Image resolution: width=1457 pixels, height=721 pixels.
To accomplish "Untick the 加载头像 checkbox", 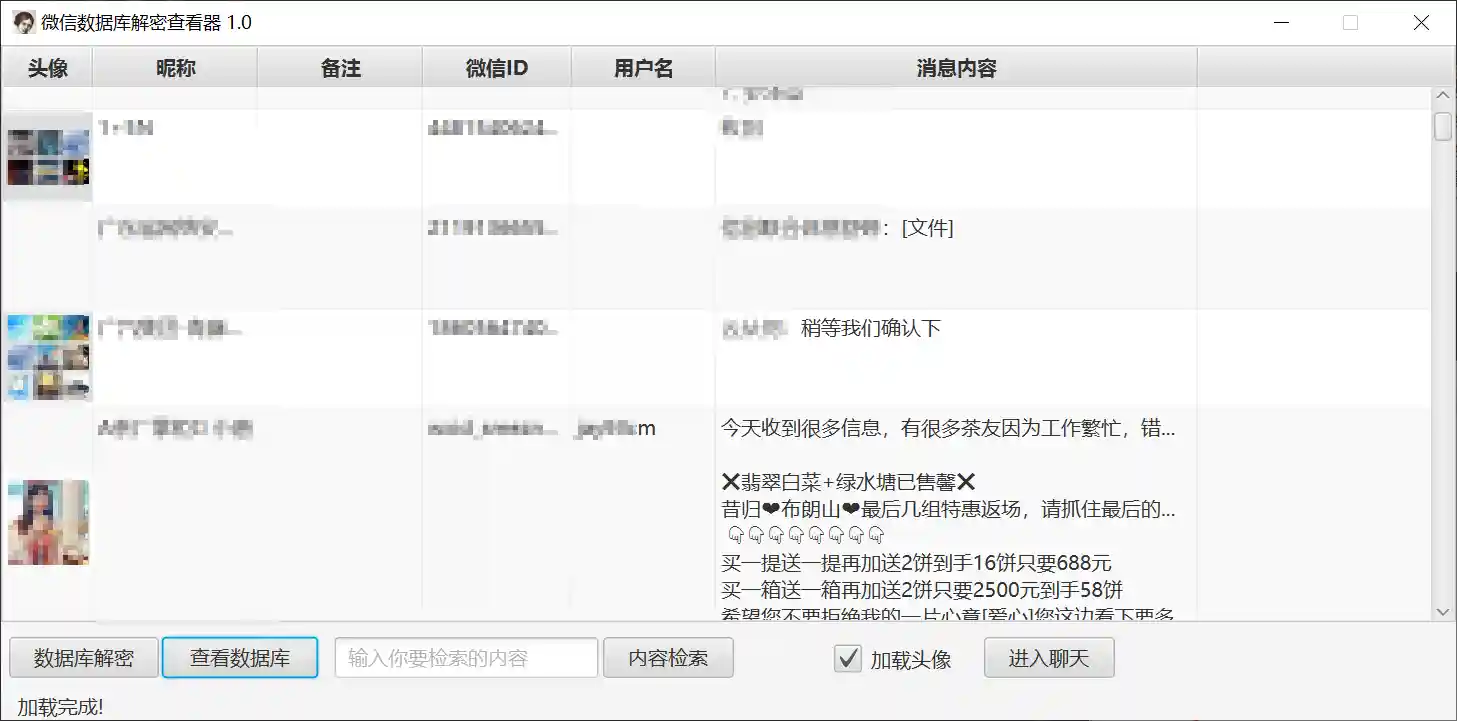I will tap(848, 659).
